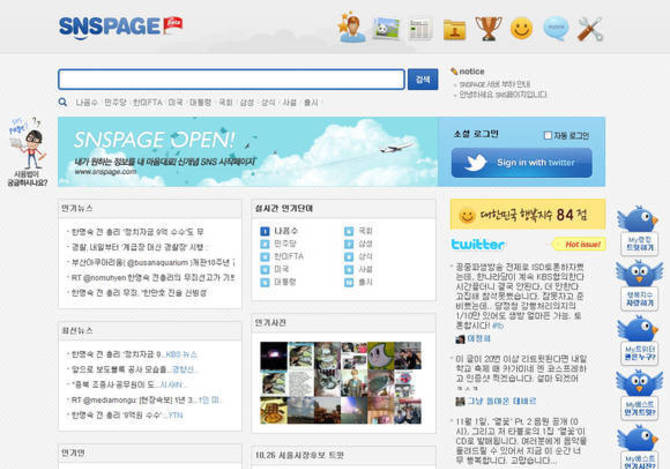Open the user with star icon in header

(x=351, y=28)
